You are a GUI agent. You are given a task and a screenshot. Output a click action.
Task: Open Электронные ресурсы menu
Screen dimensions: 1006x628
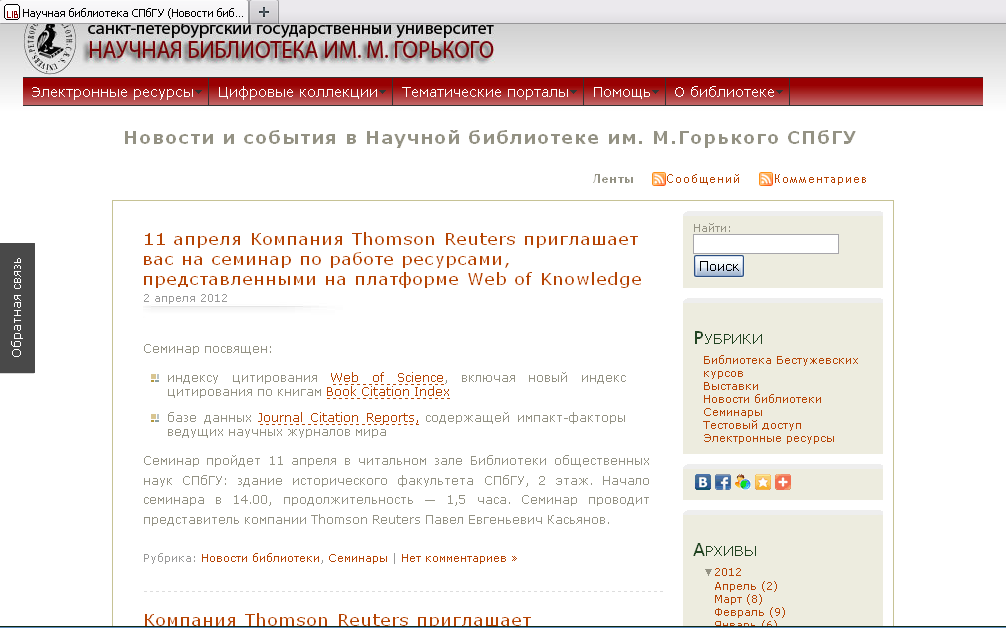click(x=116, y=92)
